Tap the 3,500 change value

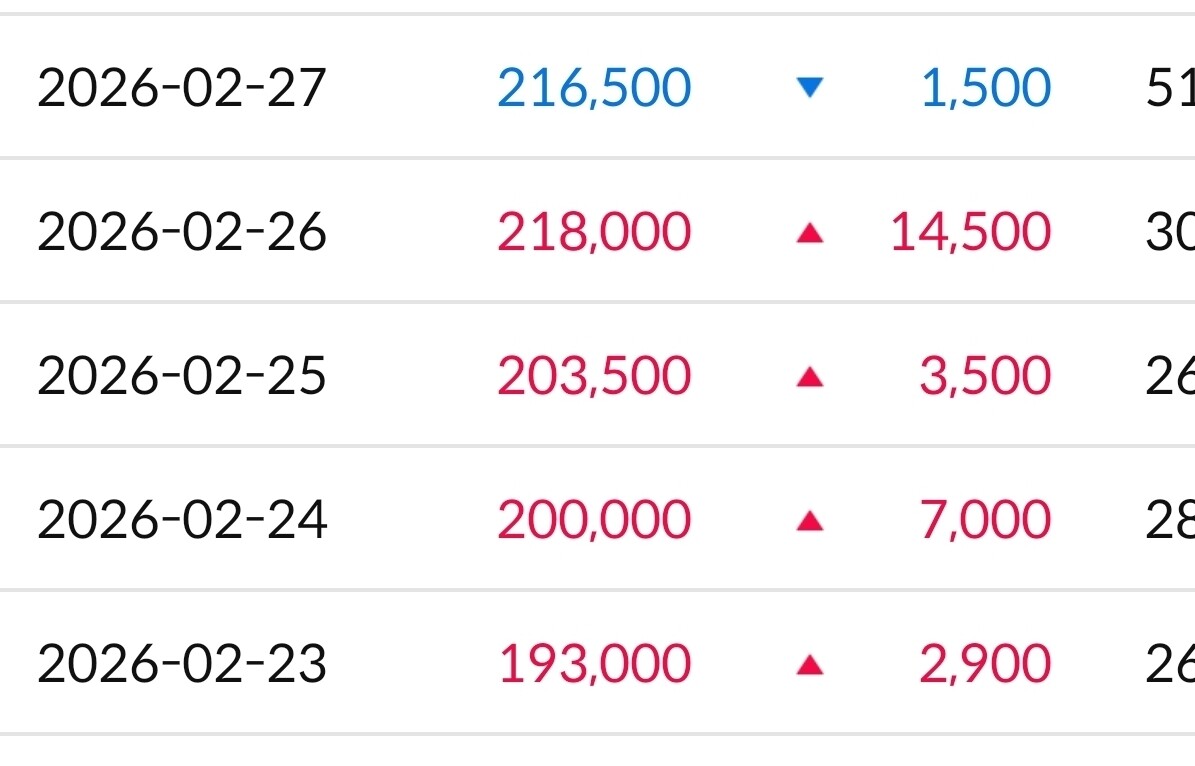coord(985,376)
